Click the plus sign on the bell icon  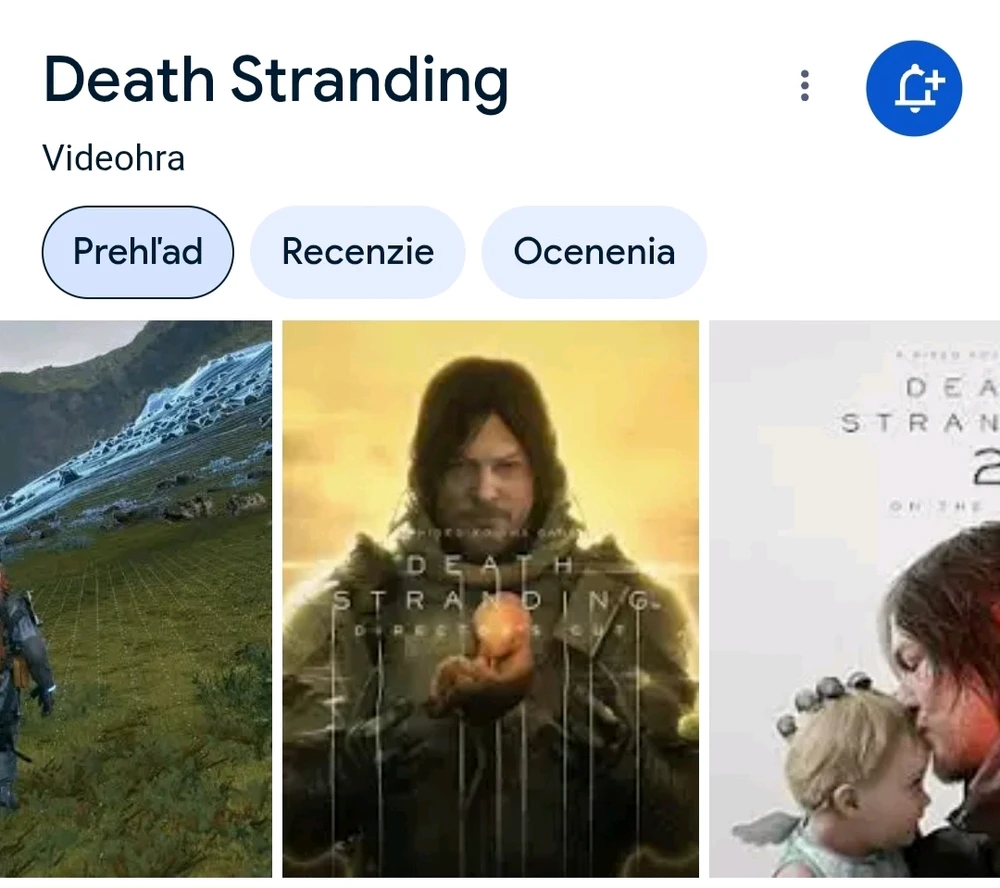click(934, 82)
